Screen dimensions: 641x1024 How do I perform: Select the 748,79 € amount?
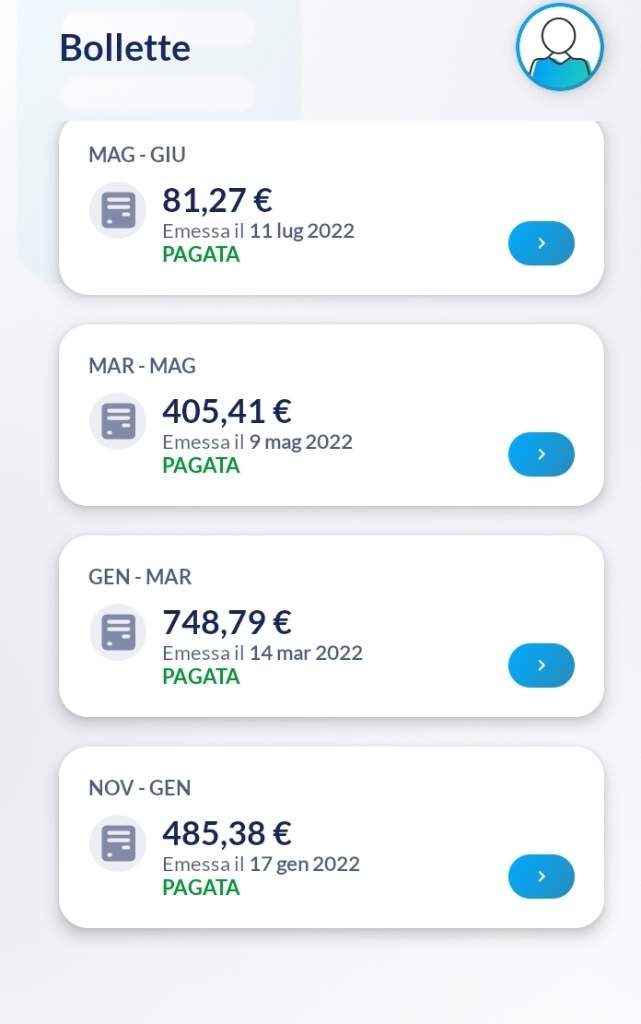tap(227, 622)
